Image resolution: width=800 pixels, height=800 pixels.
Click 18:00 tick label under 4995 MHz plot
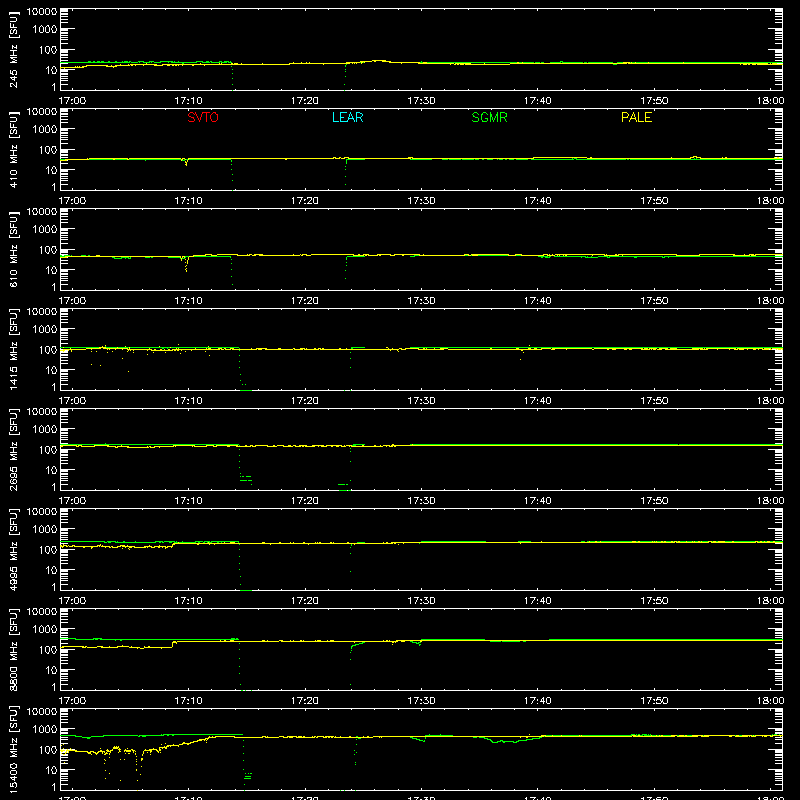tap(770, 601)
